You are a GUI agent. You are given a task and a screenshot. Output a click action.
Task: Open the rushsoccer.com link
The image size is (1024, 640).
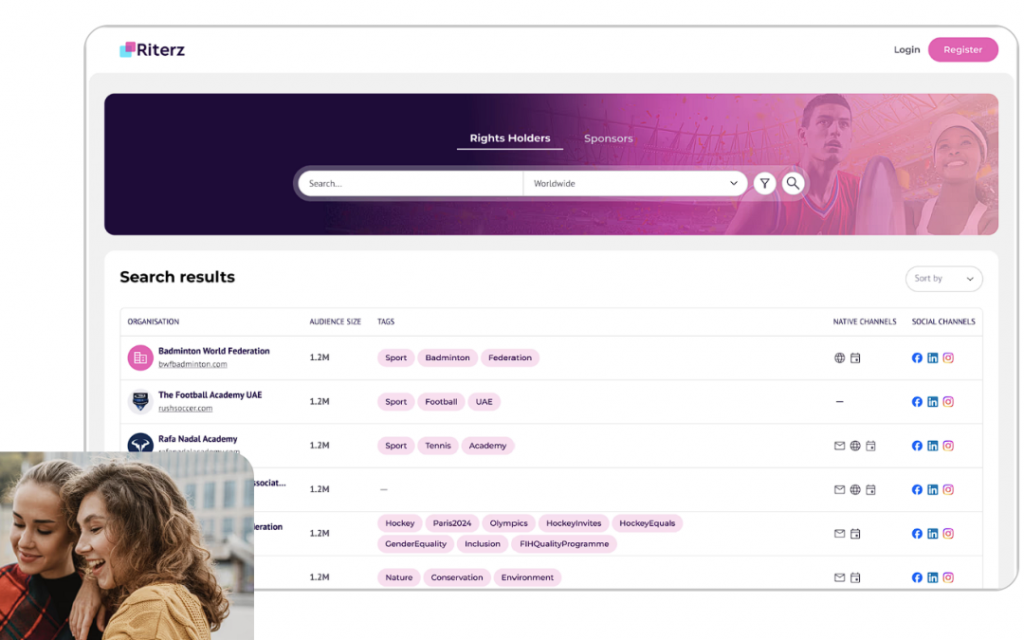185,408
